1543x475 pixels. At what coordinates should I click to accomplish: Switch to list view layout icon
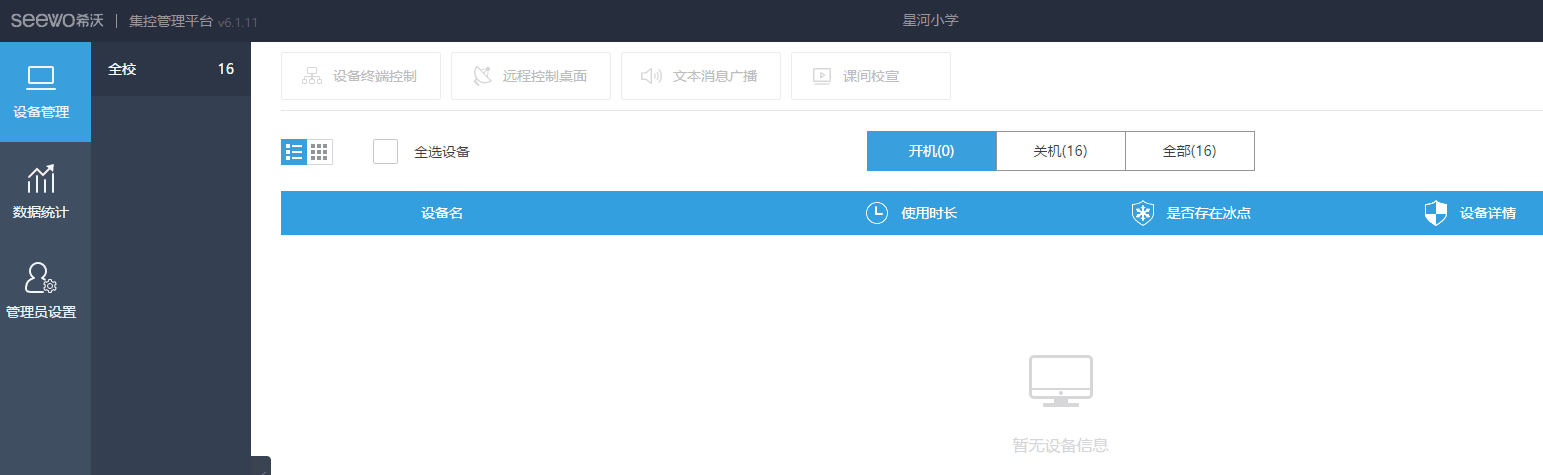(x=294, y=152)
